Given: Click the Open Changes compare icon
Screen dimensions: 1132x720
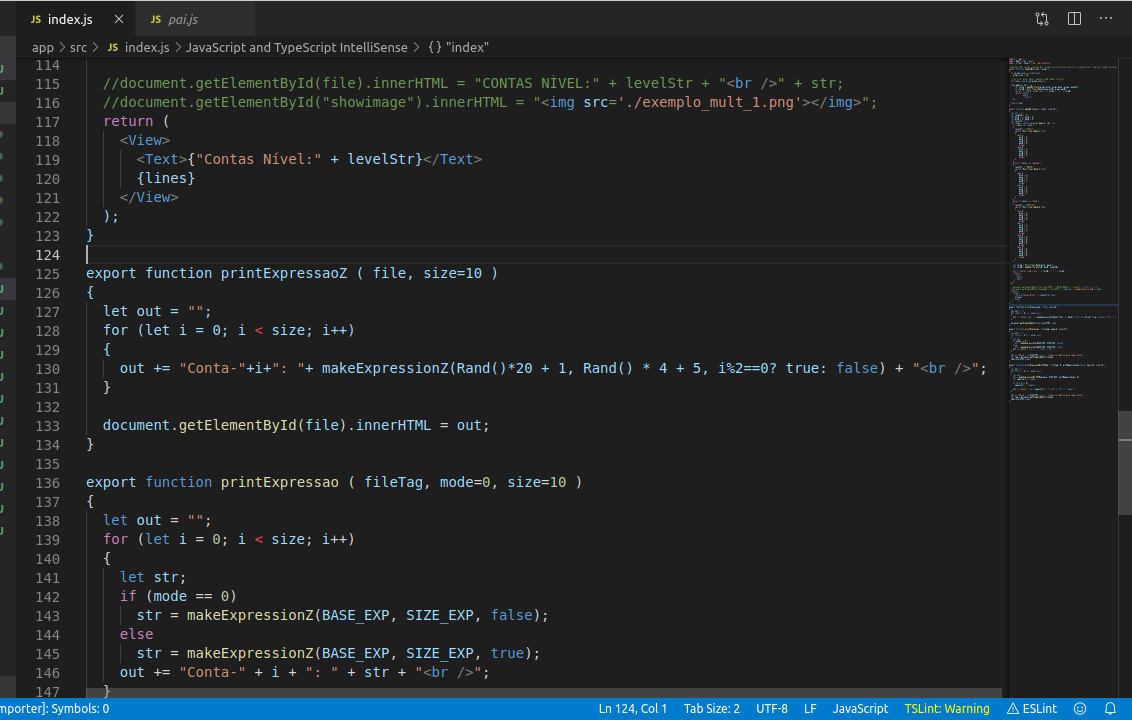Looking at the screenshot, I should [1041, 19].
